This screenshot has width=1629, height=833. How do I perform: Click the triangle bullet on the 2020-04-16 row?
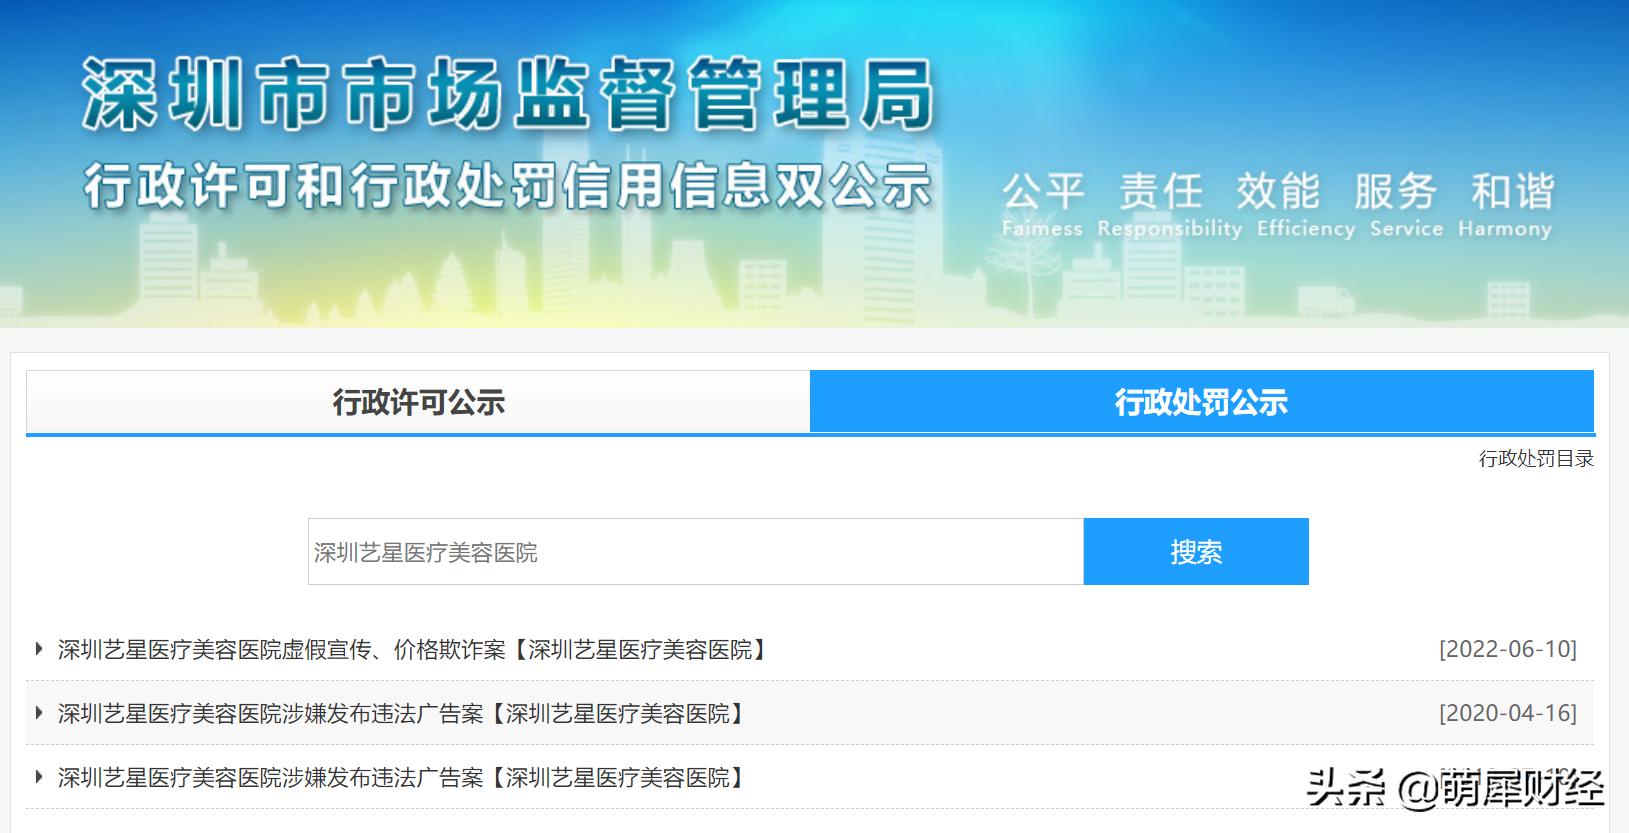coord(39,713)
